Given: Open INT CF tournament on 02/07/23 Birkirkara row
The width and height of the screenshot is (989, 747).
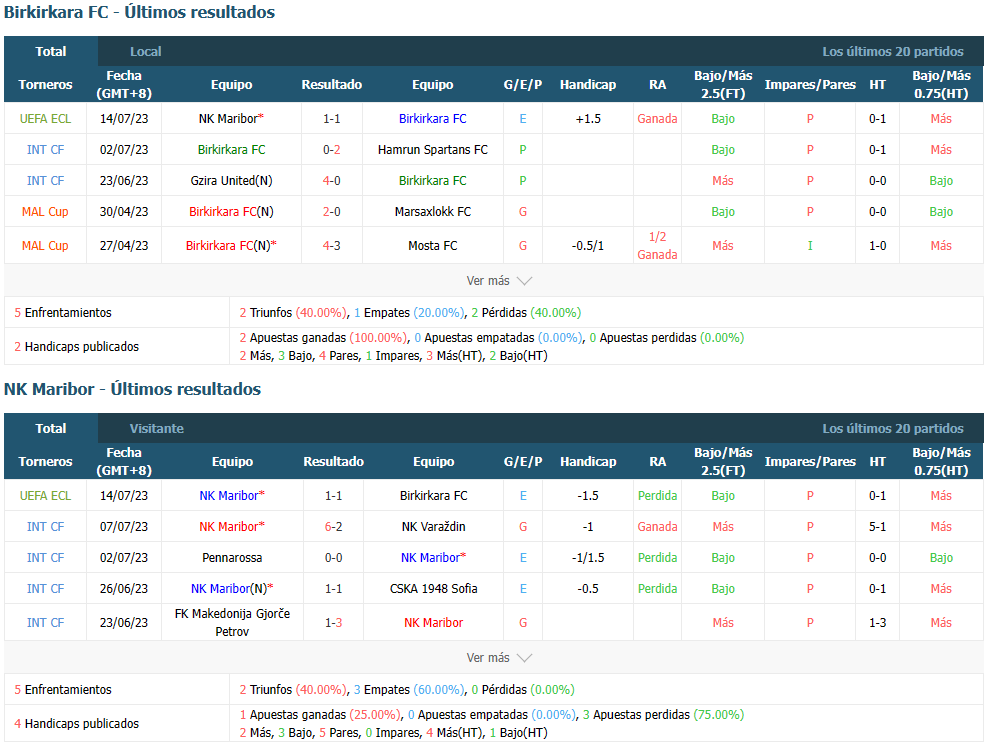Looking at the screenshot, I should point(45,150).
